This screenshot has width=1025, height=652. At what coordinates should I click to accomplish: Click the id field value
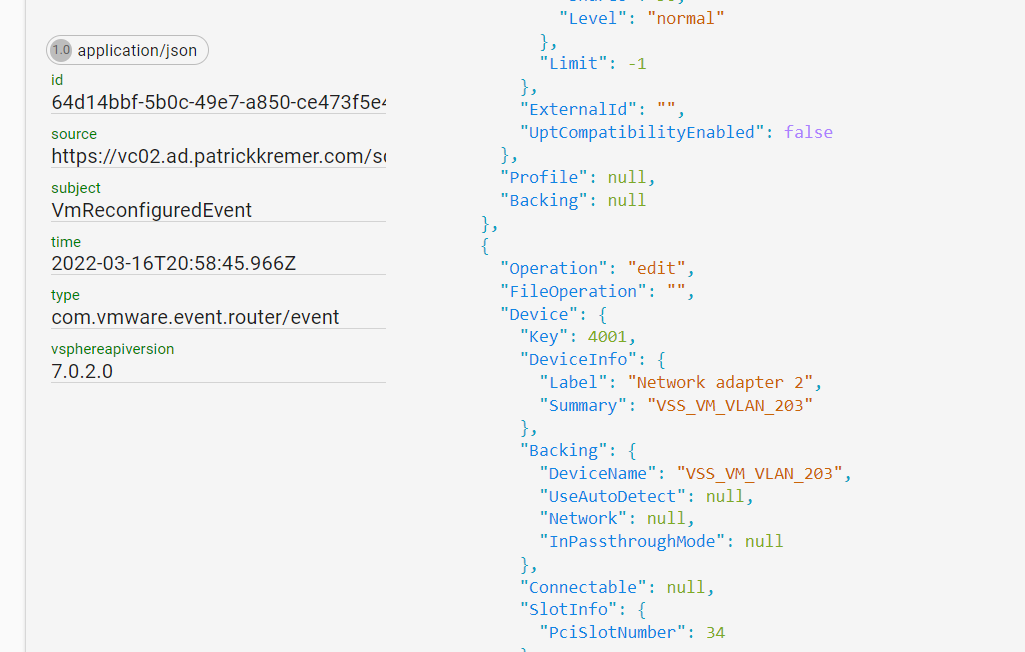pyautogui.click(x=219, y=102)
